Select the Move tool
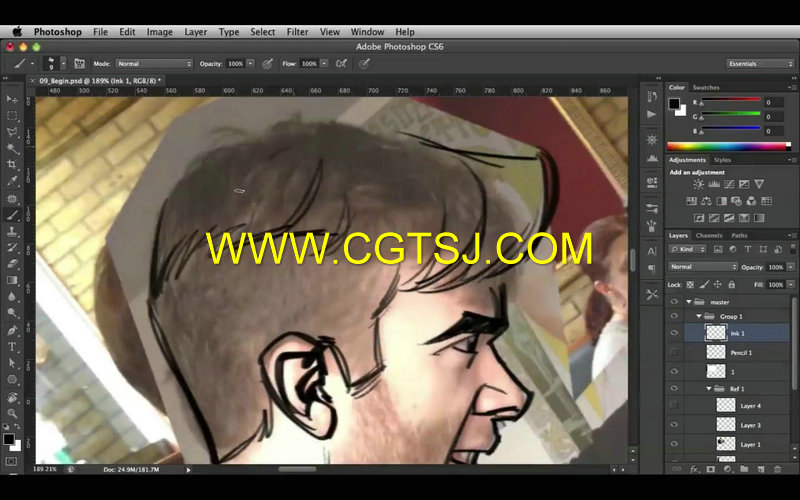800x500 pixels. [x=12, y=99]
